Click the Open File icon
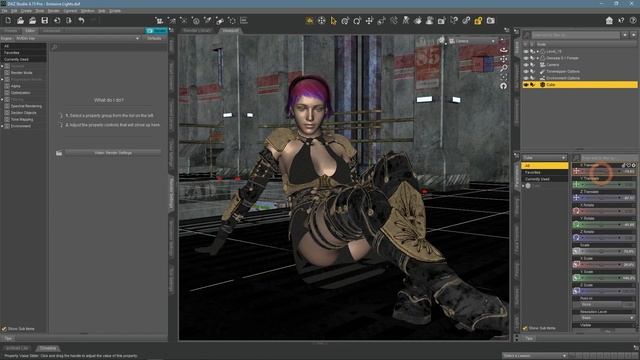 pyautogui.click(x=20, y=20)
